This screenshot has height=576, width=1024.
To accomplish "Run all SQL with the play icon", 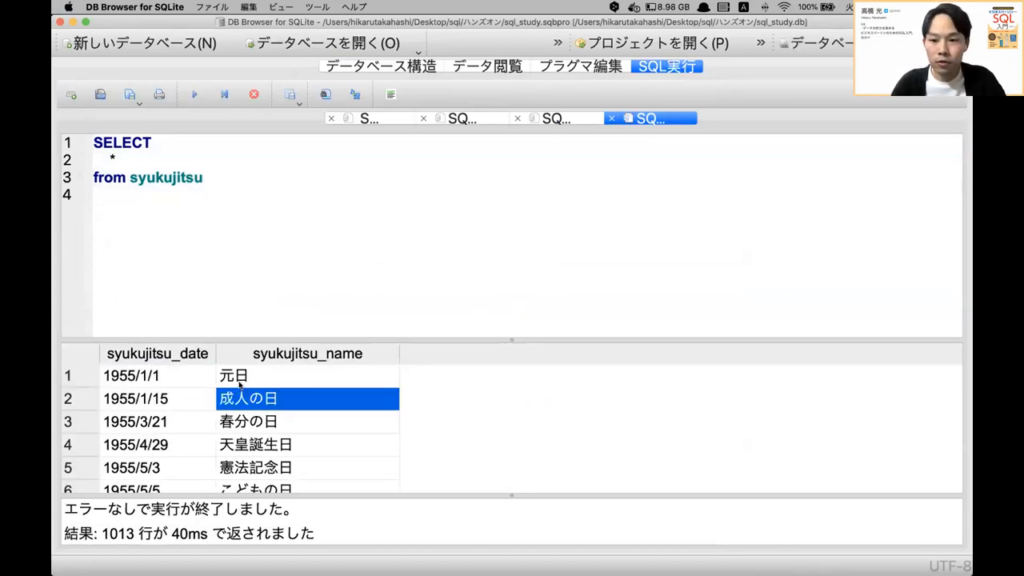I will point(195,95).
